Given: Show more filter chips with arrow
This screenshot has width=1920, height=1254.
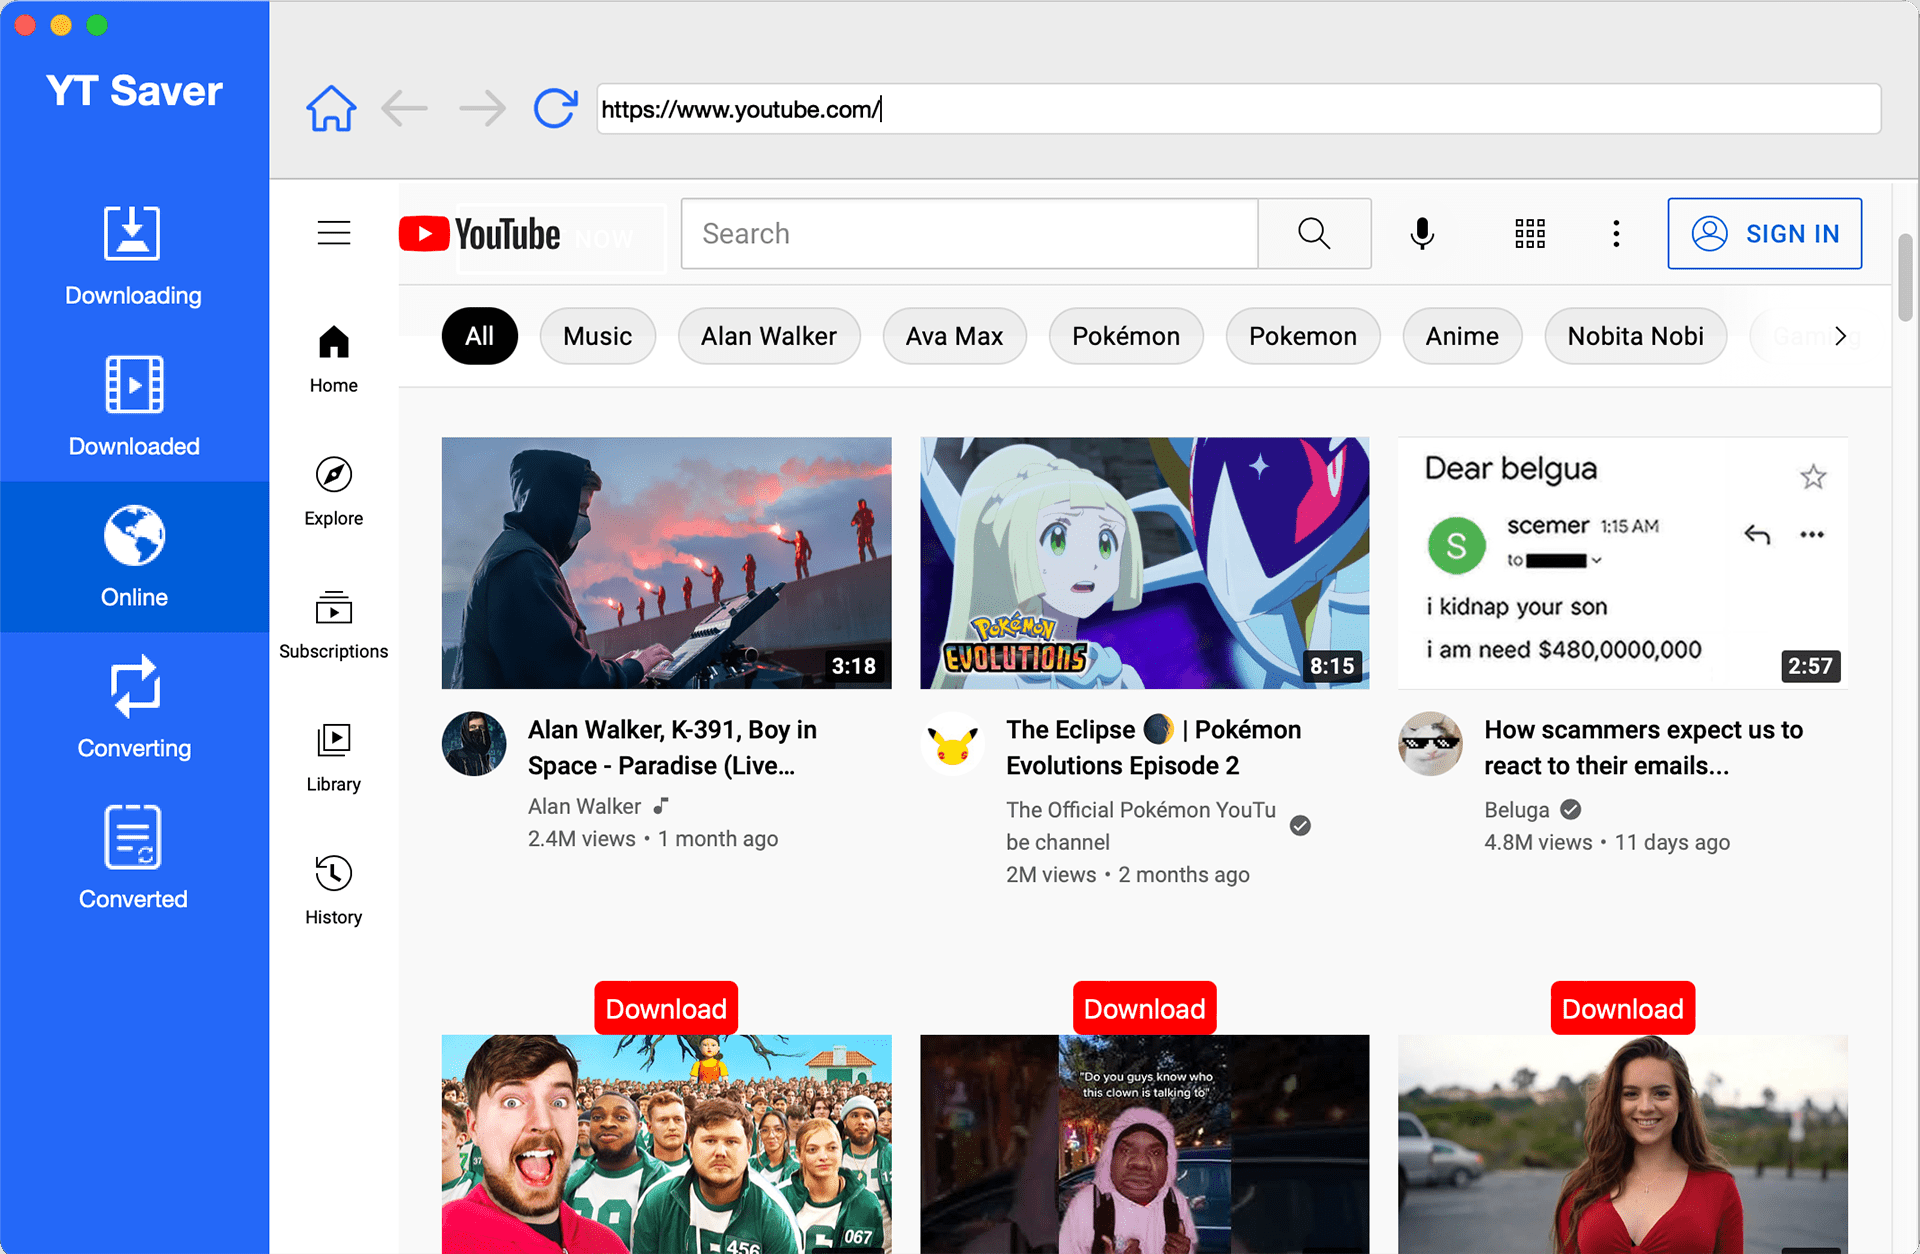Looking at the screenshot, I should tap(1840, 336).
